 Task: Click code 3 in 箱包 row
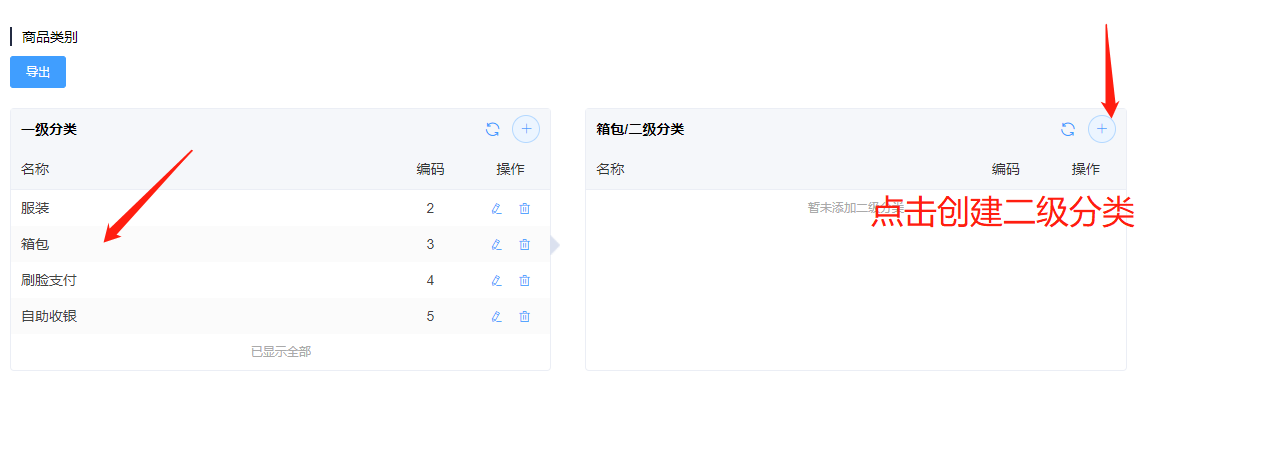point(430,244)
